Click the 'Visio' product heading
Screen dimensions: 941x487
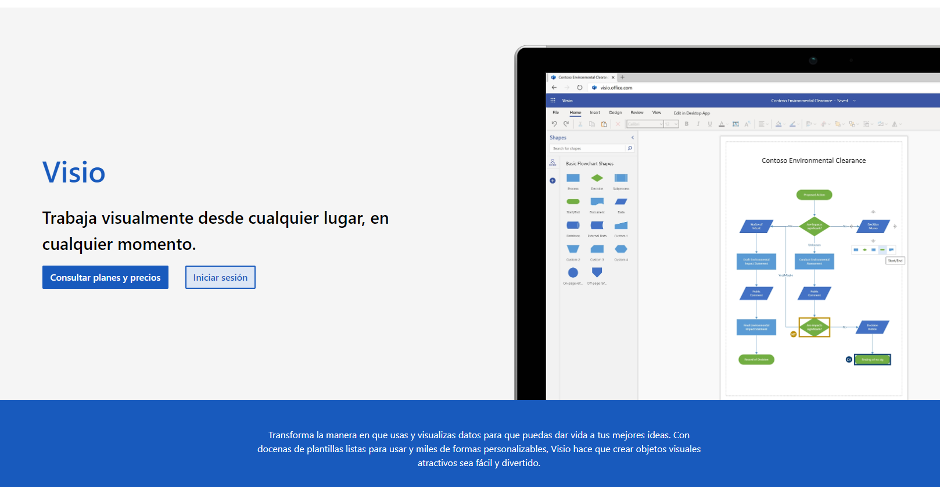[x=74, y=172]
